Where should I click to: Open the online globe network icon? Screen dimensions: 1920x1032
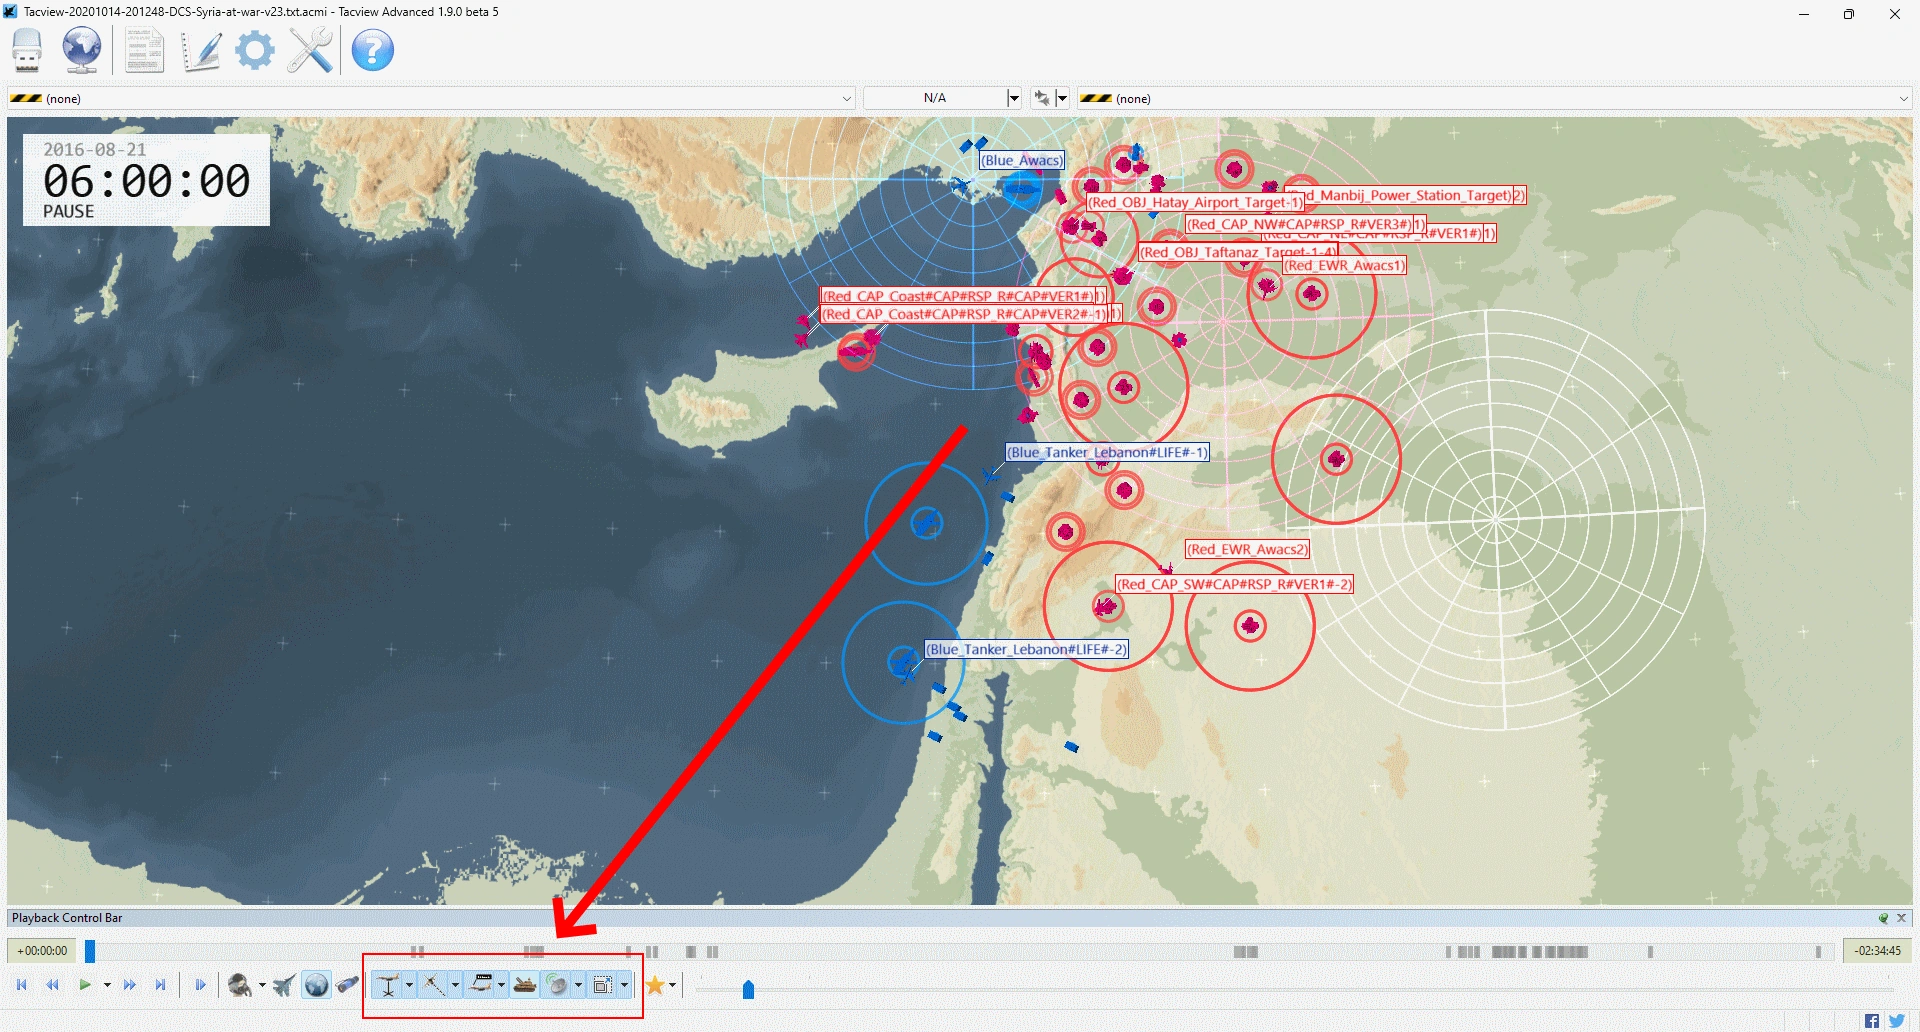[82, 50]
